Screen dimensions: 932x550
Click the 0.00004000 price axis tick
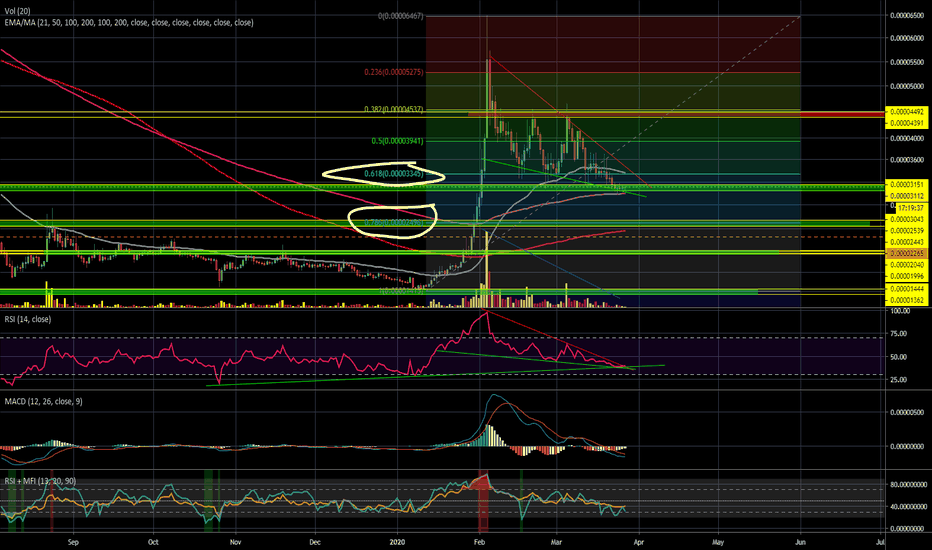pos(907,139)
